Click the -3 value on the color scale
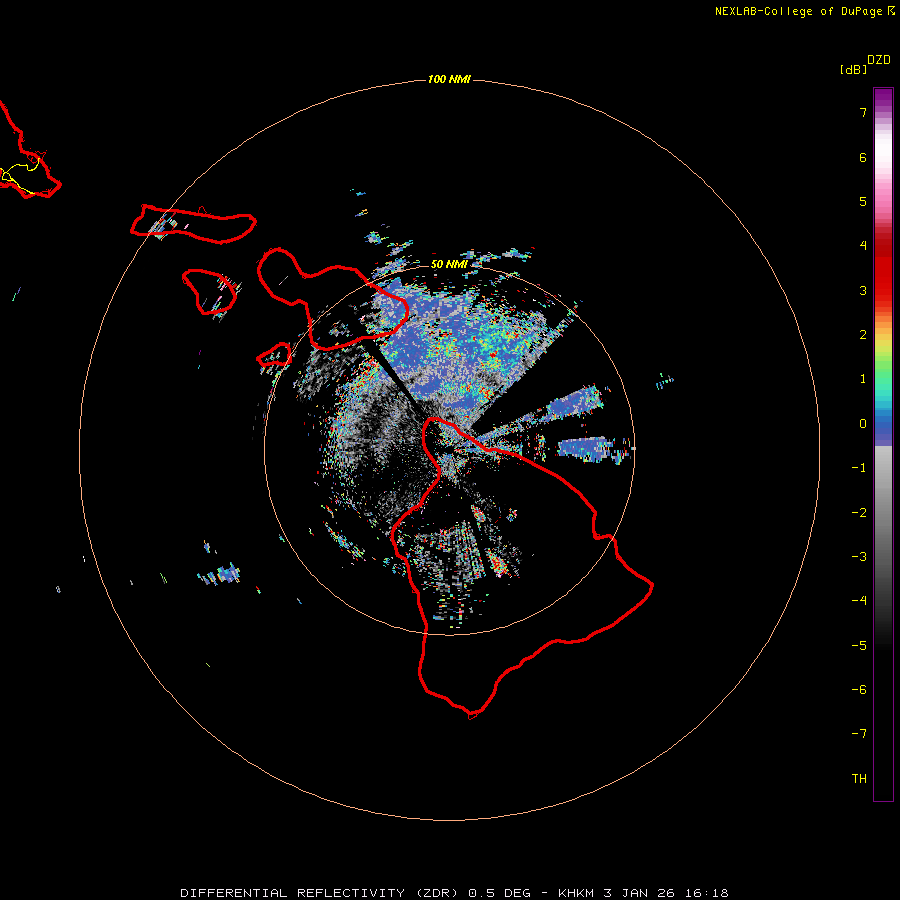 coord(859,557)
